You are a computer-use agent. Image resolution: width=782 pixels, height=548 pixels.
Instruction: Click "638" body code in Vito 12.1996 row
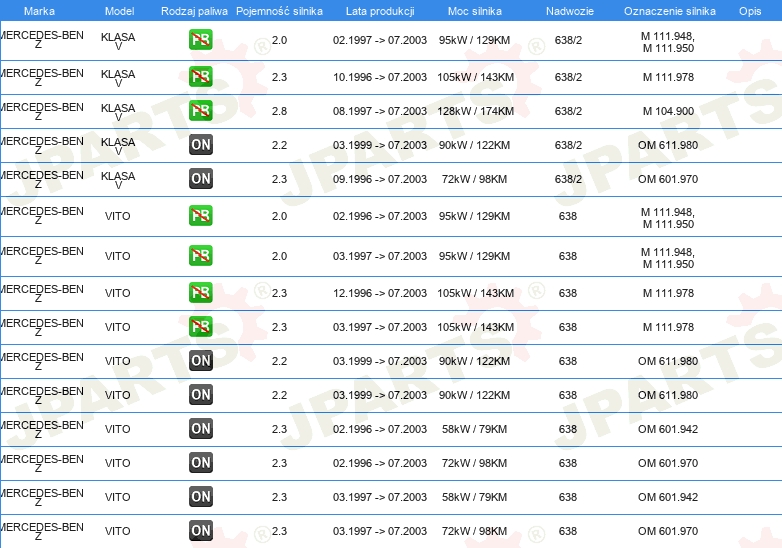568,293
